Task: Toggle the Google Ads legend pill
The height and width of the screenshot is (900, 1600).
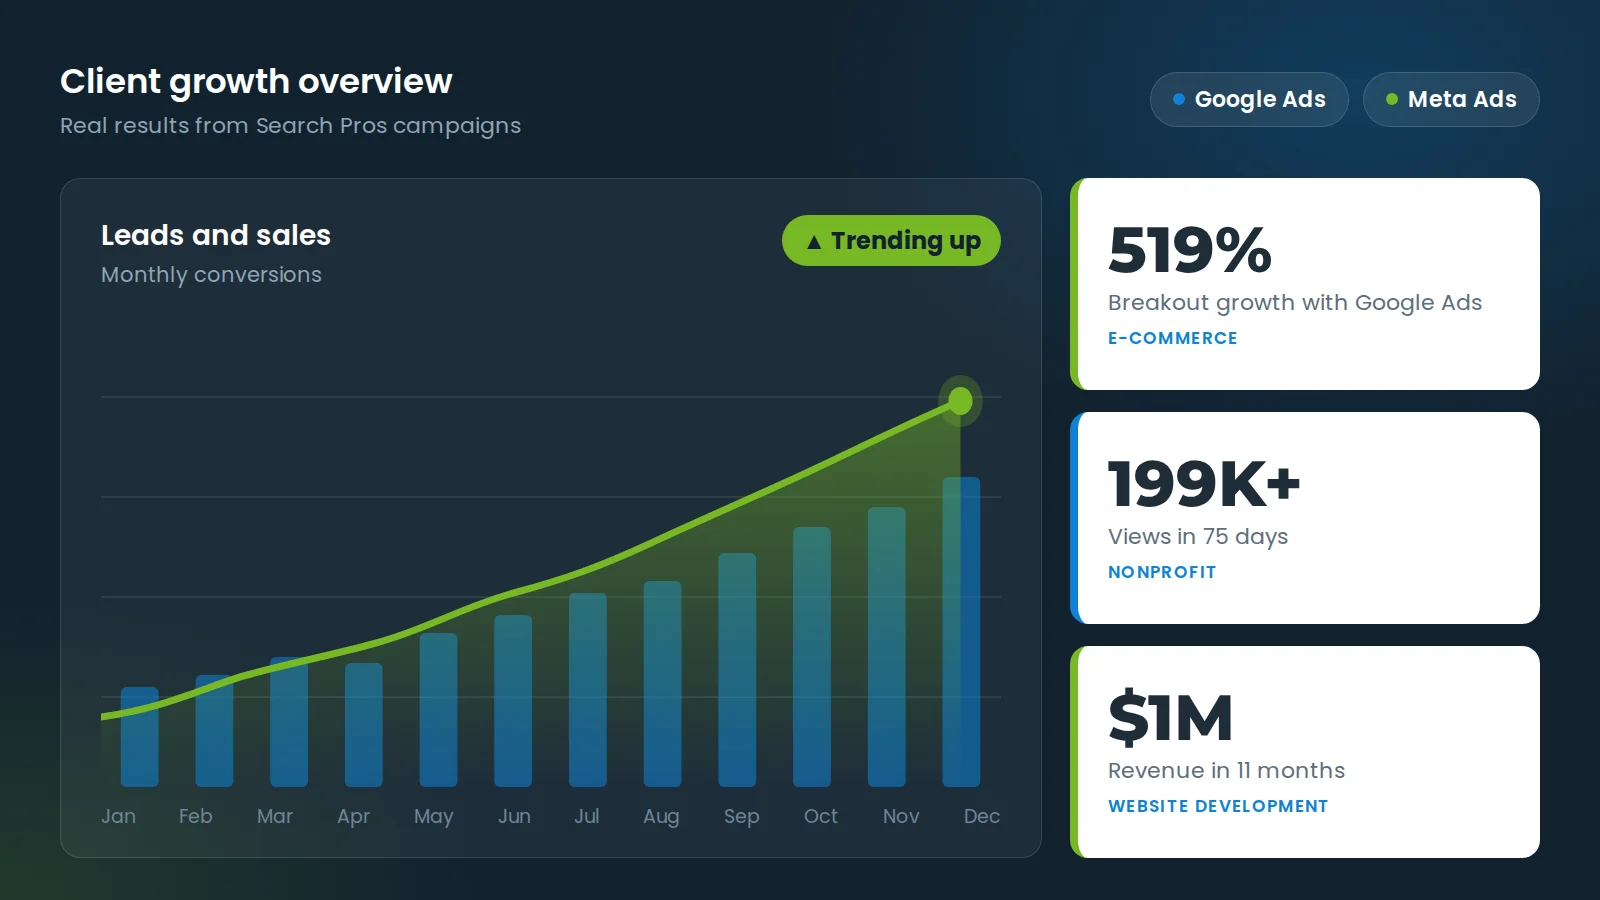Action: coord(1249,99)
